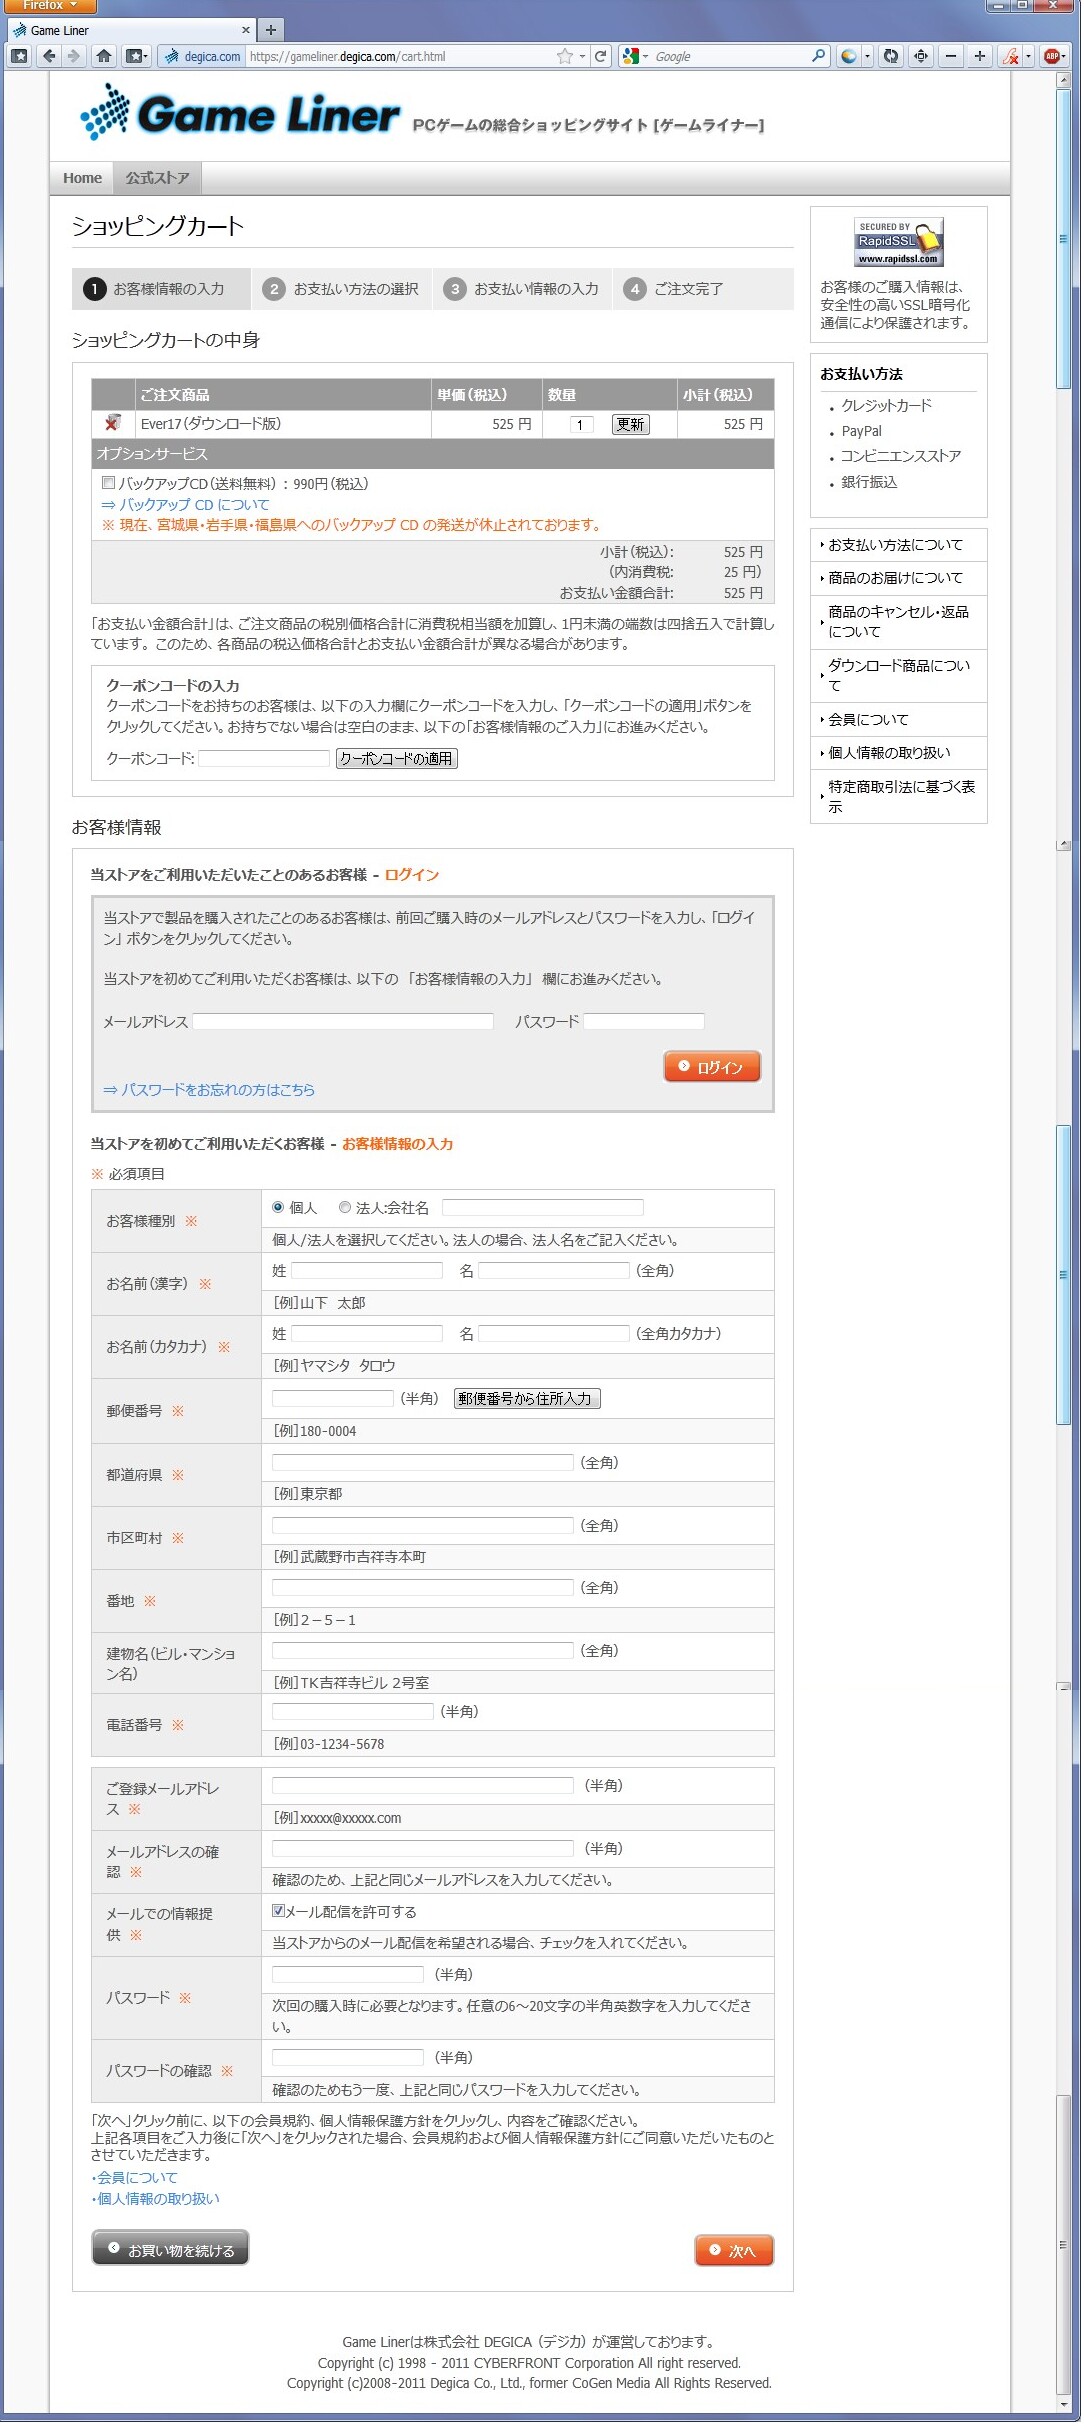This screenshot has height=2426, width=1084.
Task: Open the Firefox application menu
Action: tap(48, 6)
